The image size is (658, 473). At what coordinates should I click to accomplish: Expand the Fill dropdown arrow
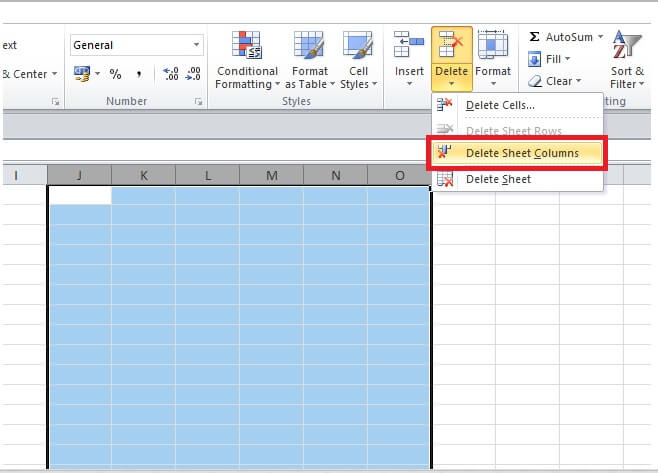pos(567,59)
